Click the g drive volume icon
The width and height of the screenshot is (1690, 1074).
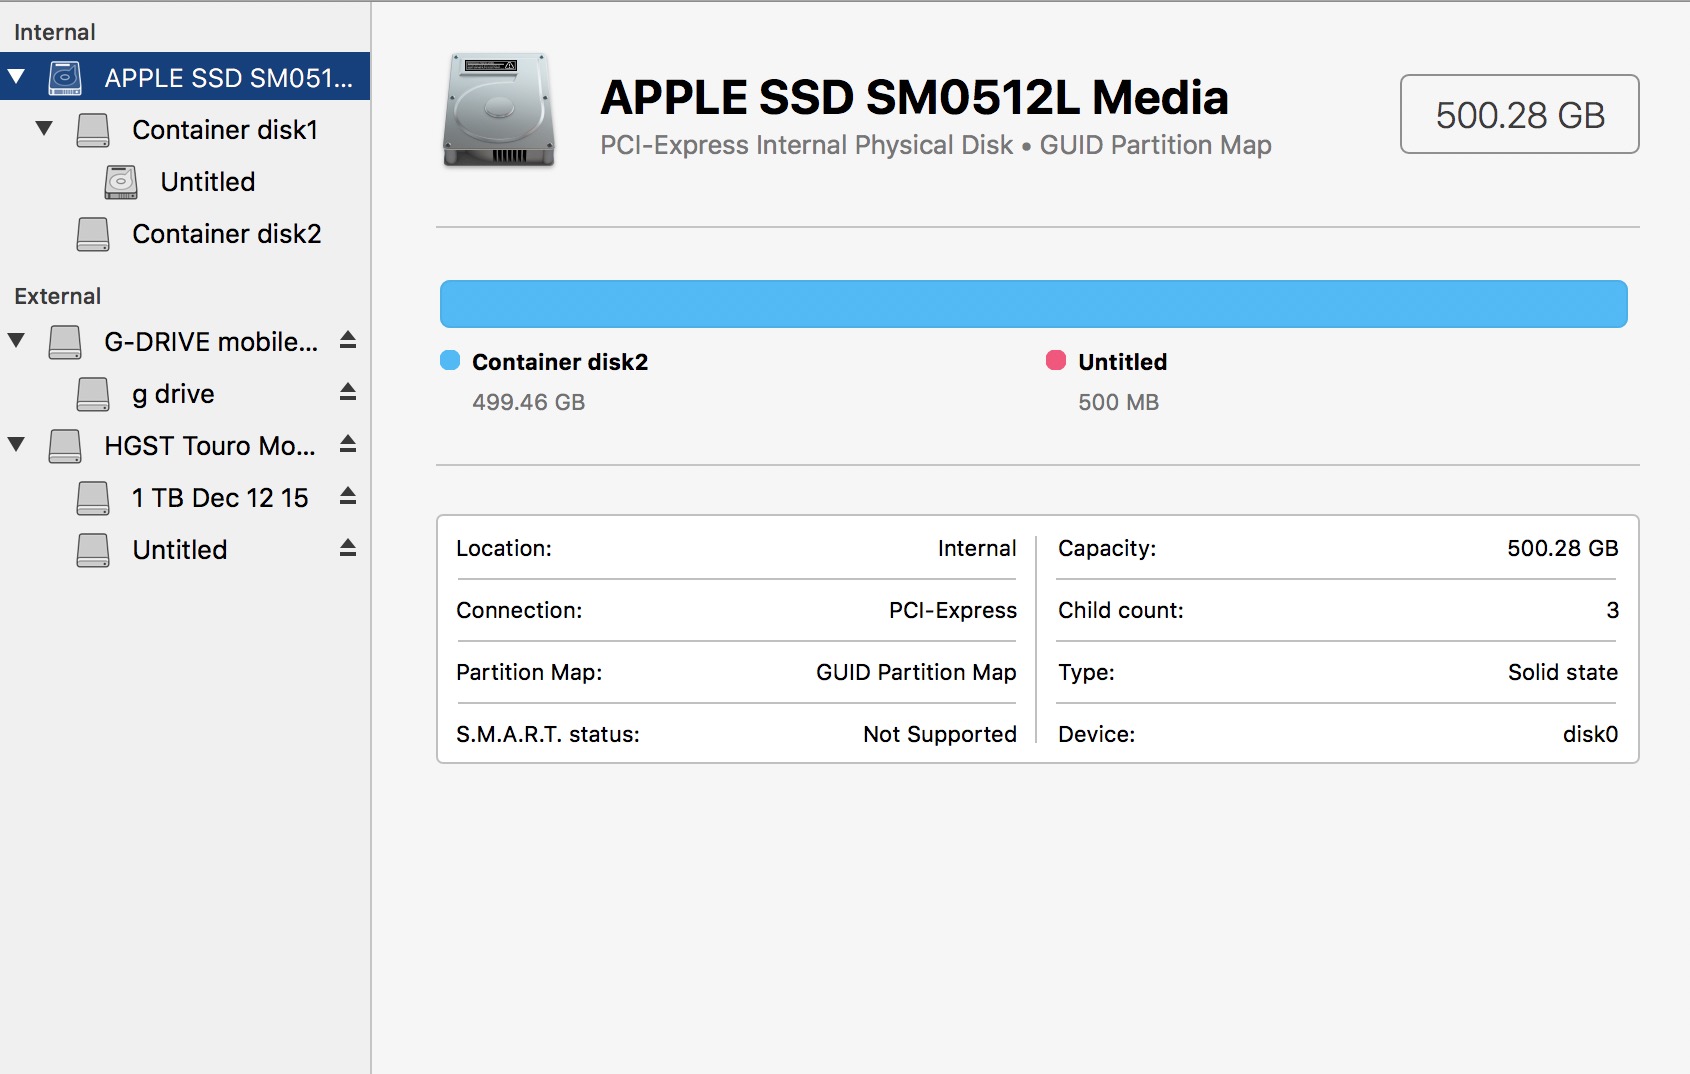coord(93,394)
